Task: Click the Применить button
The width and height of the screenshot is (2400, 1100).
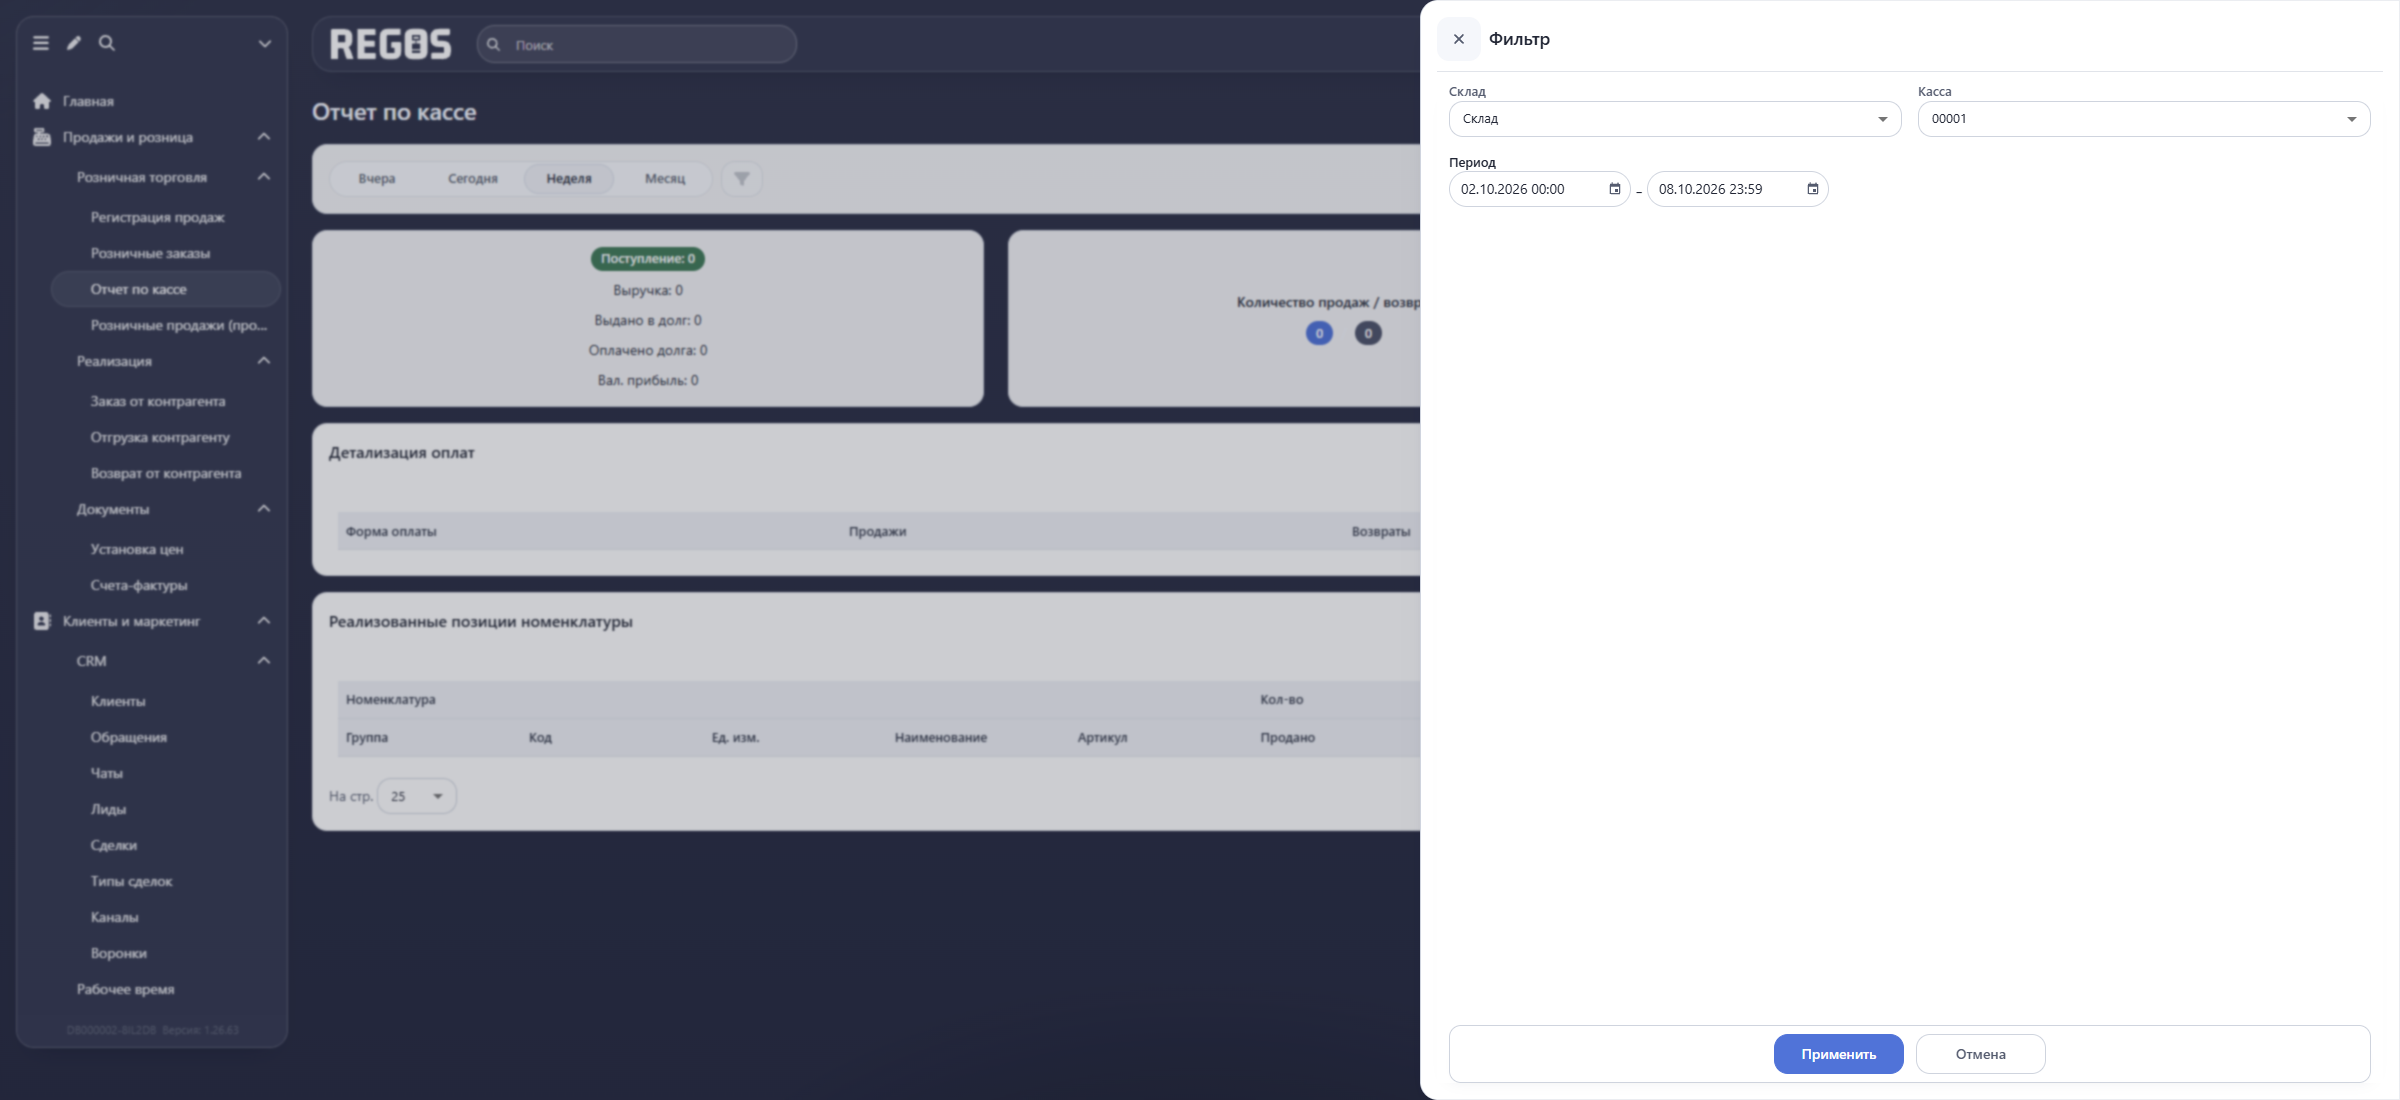Action: pos(1838,1054)
